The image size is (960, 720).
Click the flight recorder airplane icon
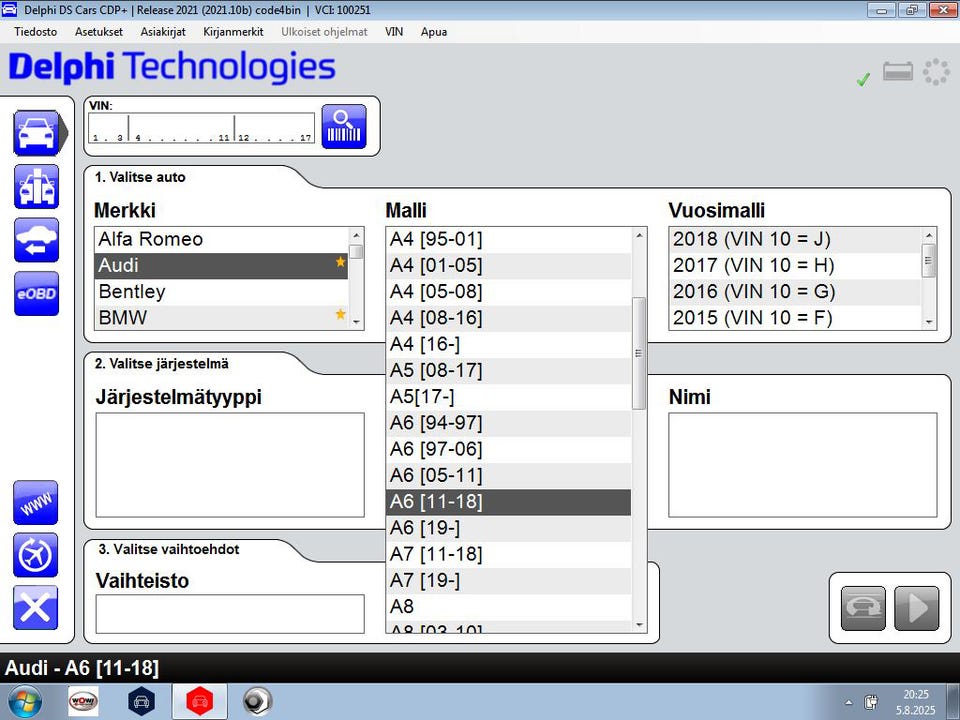[x=36, y=555]
